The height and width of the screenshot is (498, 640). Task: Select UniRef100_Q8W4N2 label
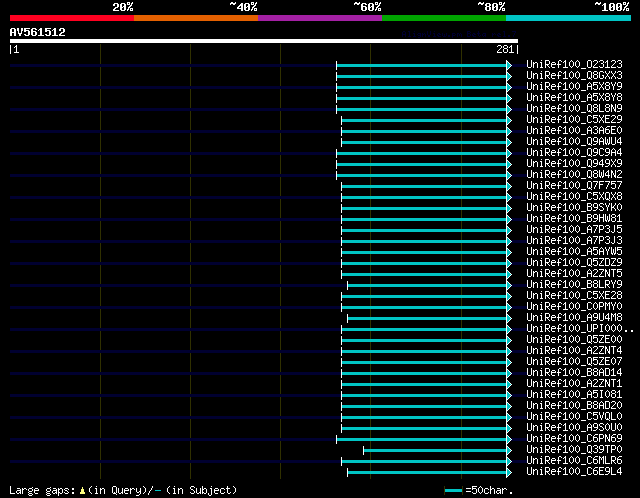coord(574,175)
